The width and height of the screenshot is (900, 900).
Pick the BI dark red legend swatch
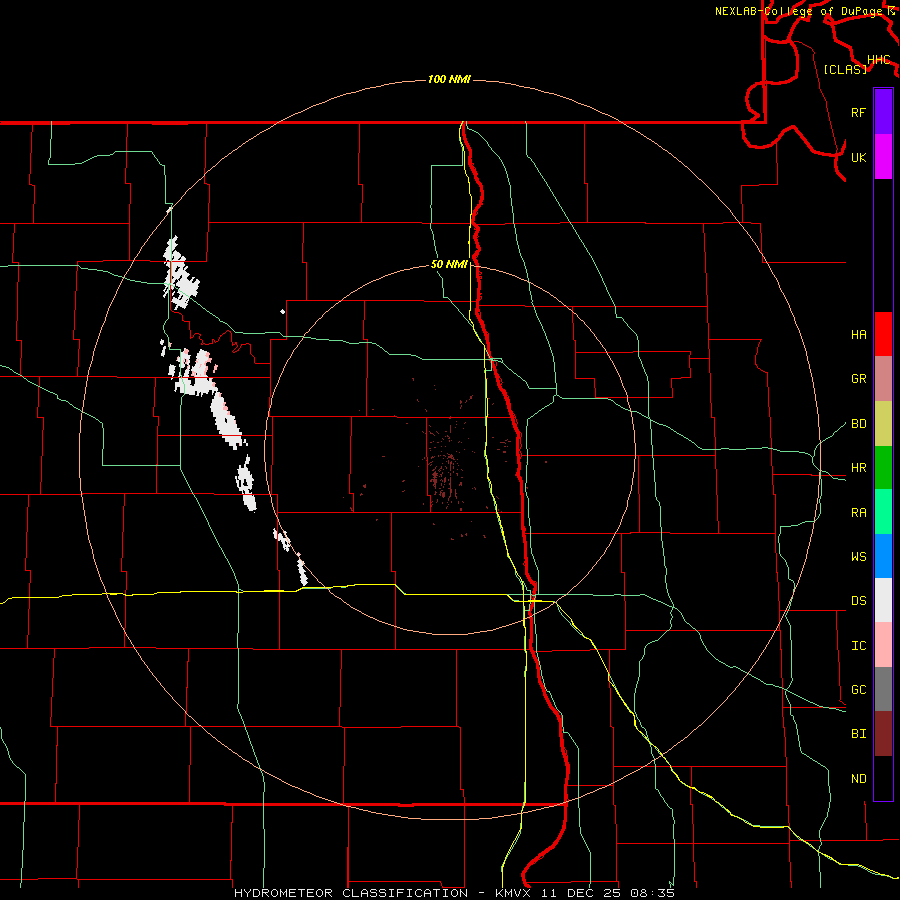click(x=883, y=734)
